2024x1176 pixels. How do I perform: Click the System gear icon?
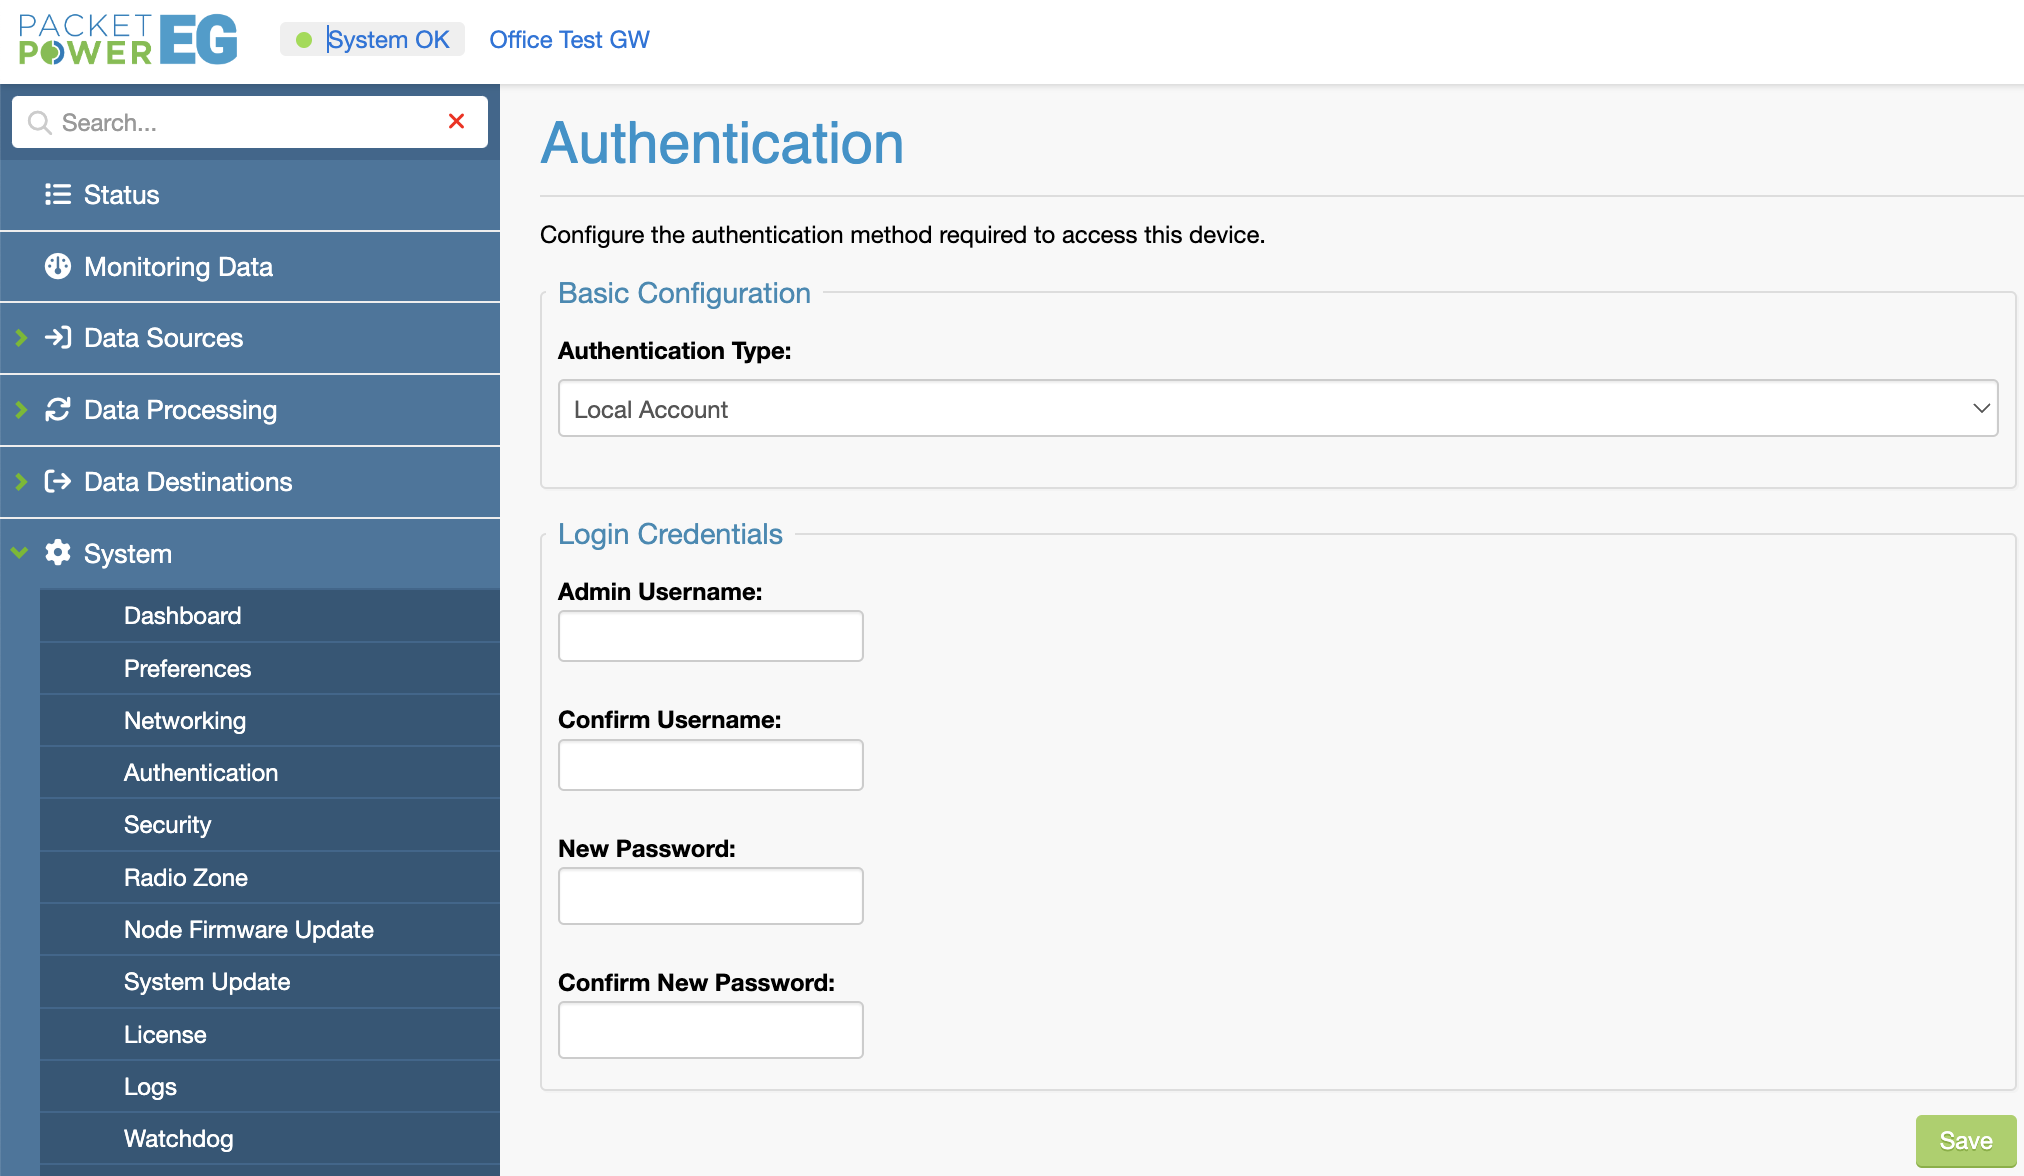coord(58,553)
